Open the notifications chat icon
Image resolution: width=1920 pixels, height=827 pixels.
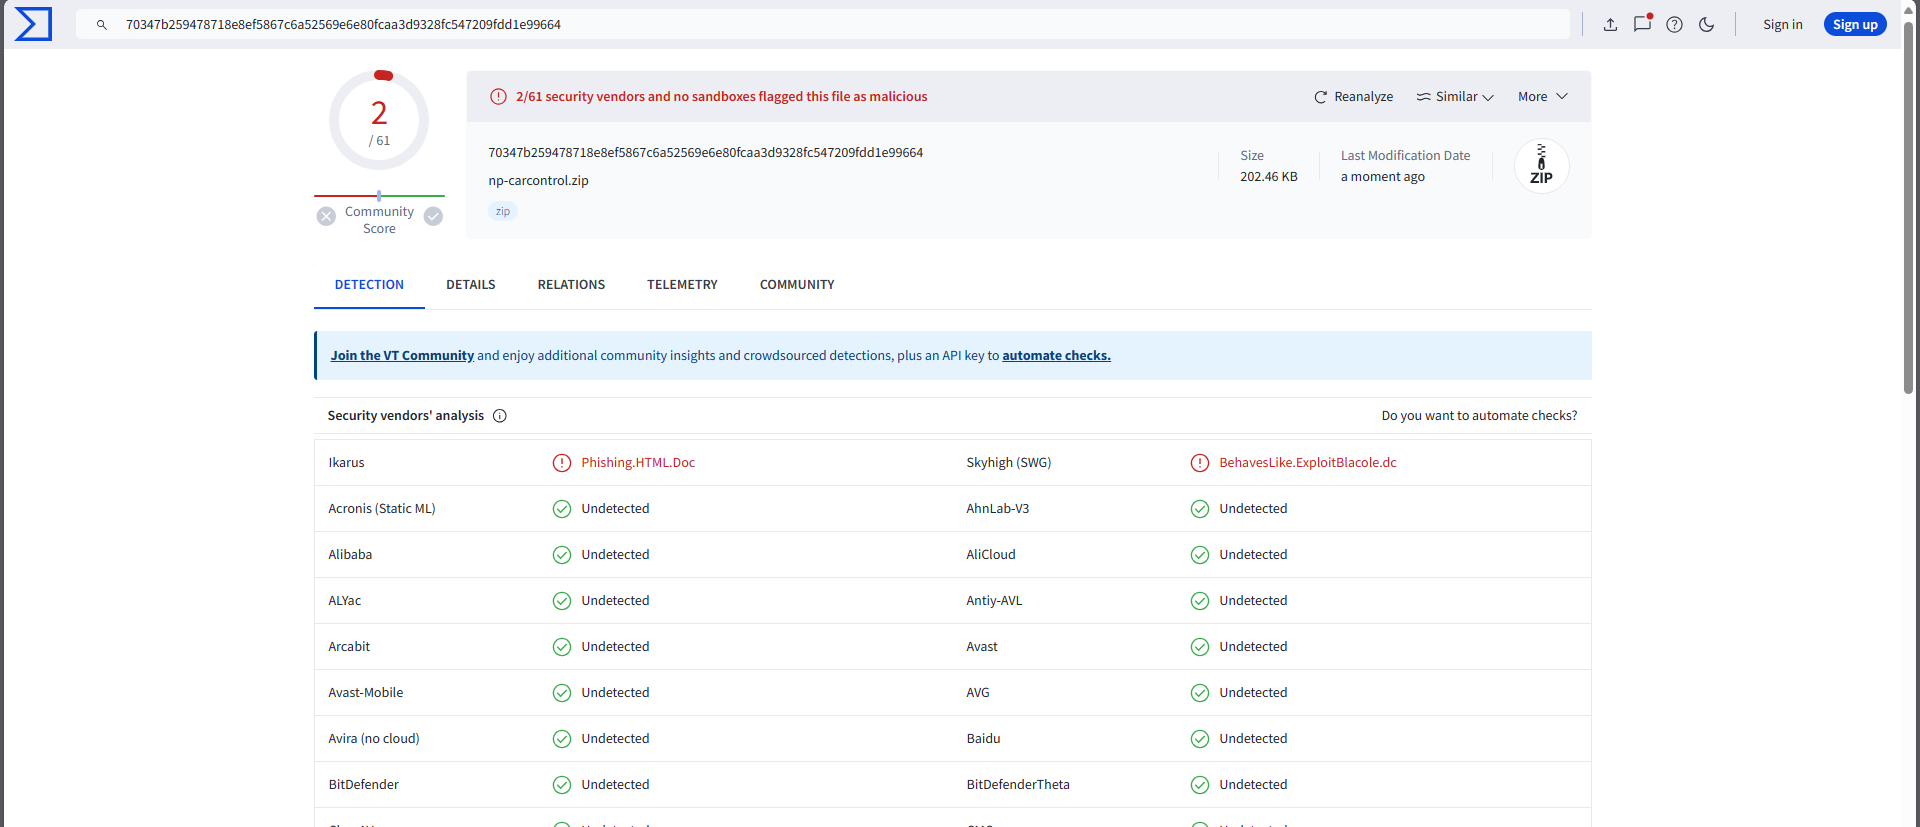1642,24
